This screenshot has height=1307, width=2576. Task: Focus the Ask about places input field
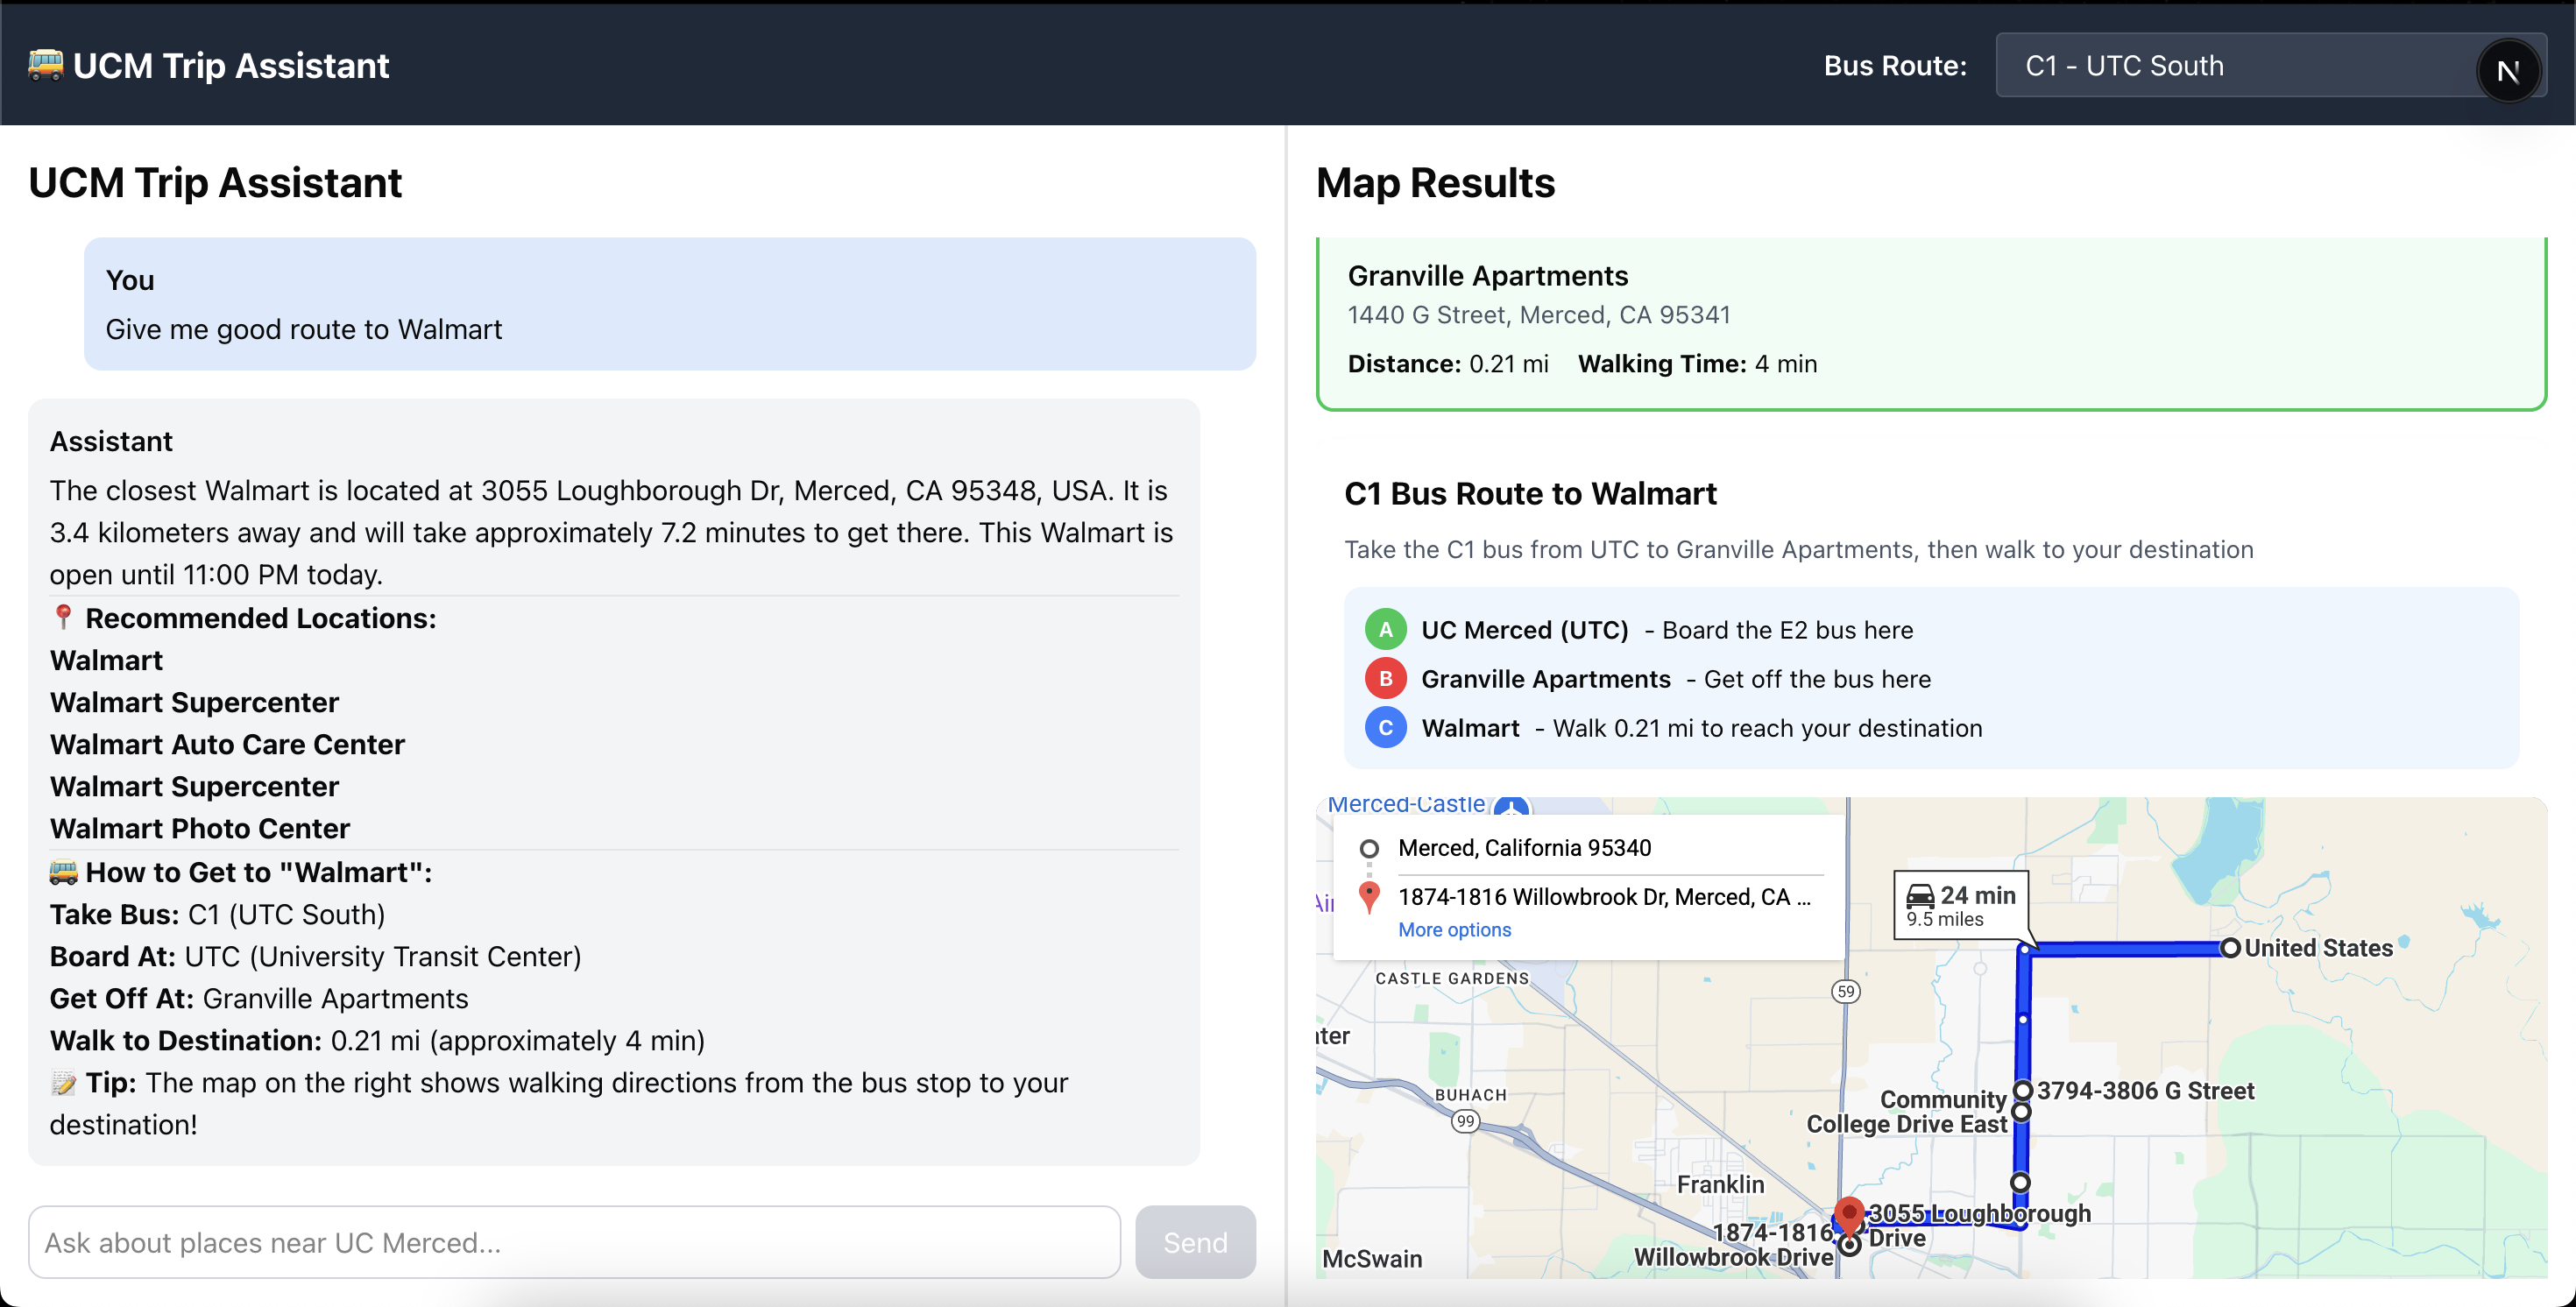pos(574,1242)
